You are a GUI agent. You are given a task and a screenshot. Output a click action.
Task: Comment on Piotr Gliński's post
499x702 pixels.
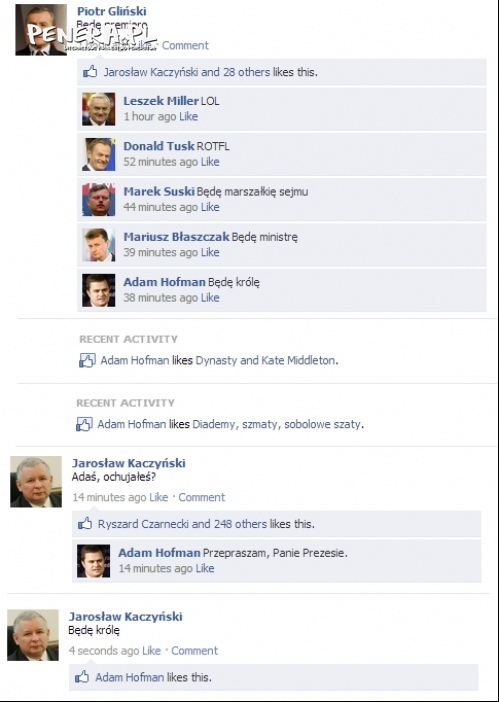click(x=185, y=45)
